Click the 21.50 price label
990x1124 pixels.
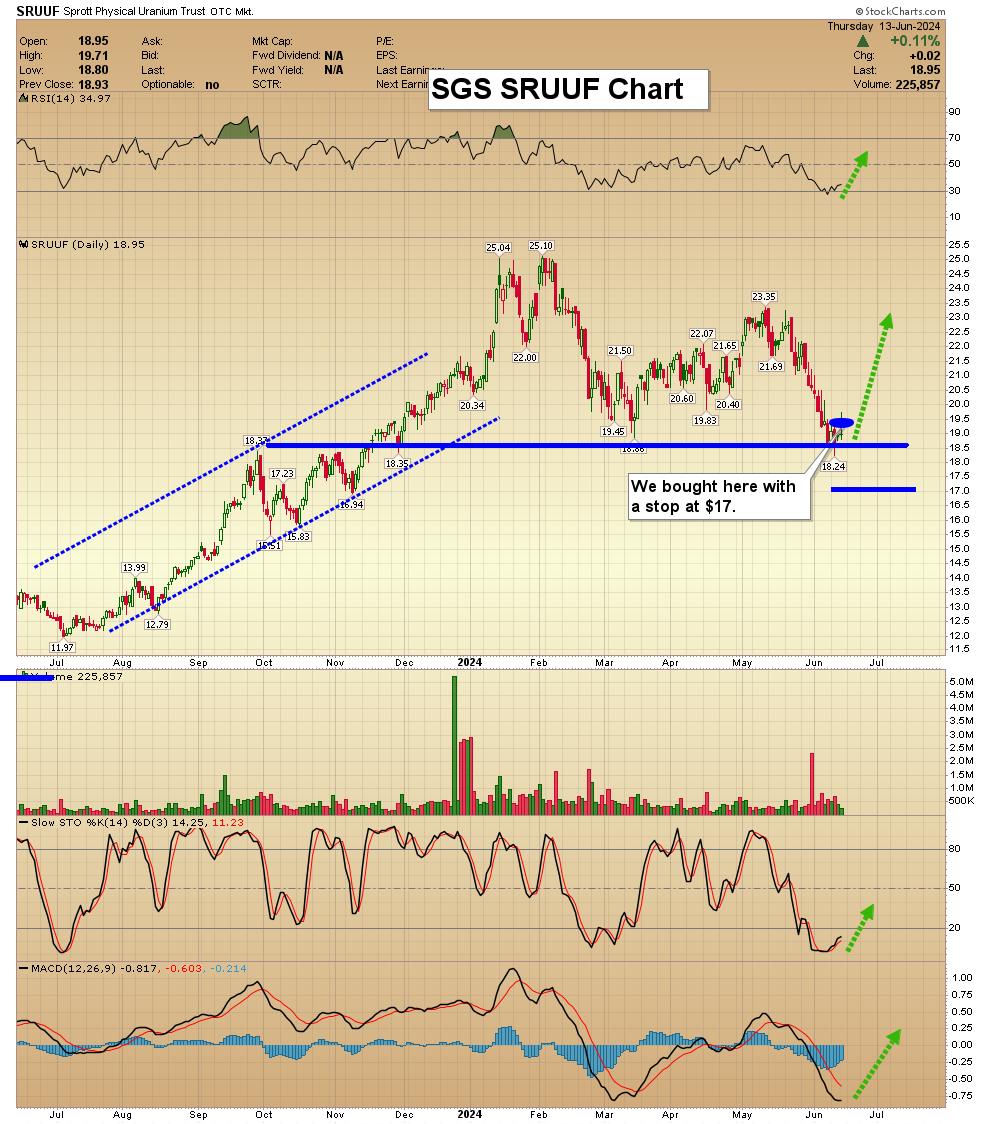click(x=620, y=351)
